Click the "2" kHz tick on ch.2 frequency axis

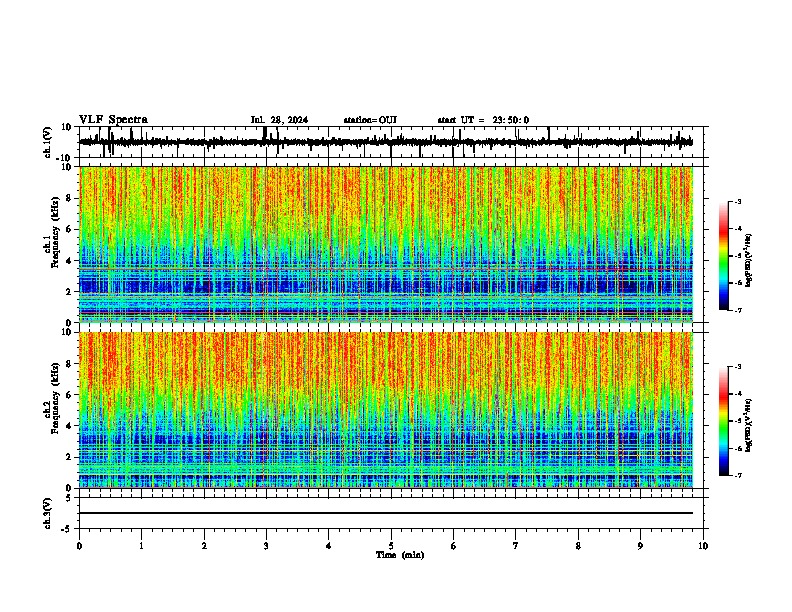click(x=69, y=457)
